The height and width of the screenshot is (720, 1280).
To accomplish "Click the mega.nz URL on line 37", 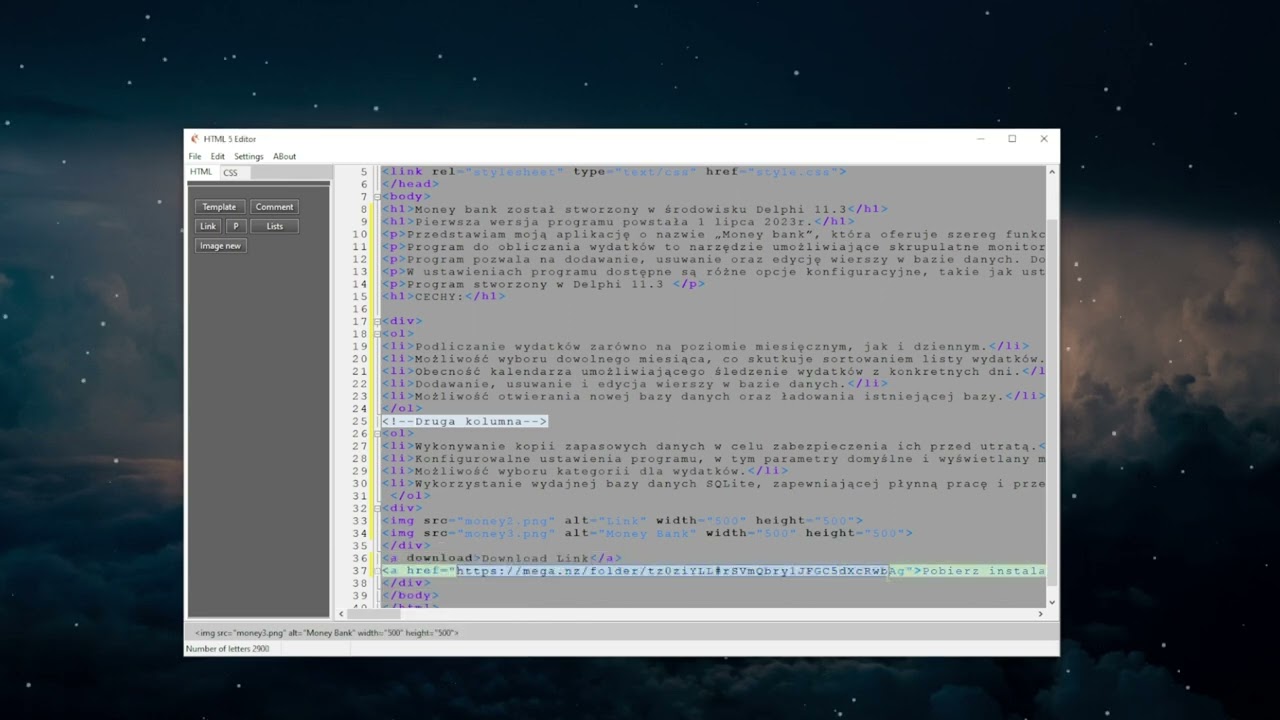I will tap(672, 571).
